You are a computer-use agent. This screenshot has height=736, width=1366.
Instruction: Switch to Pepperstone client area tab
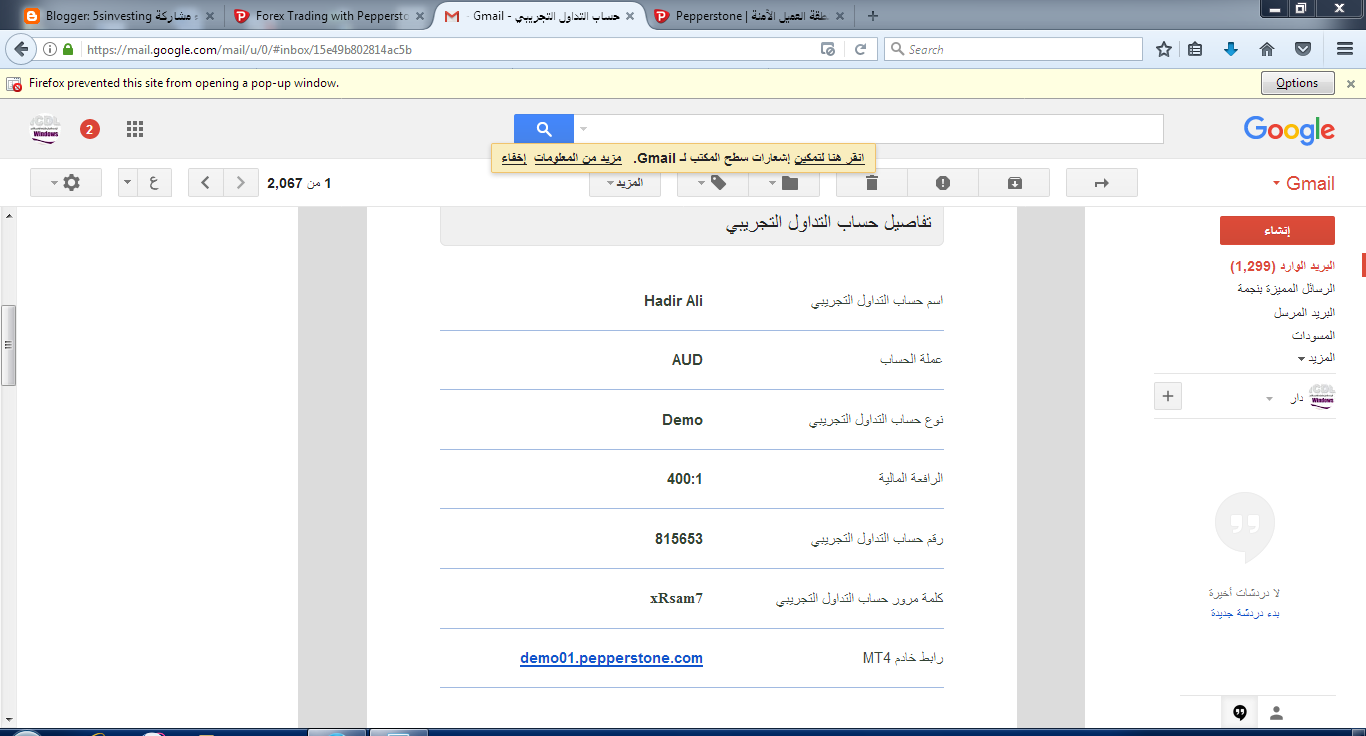point(749,16)
